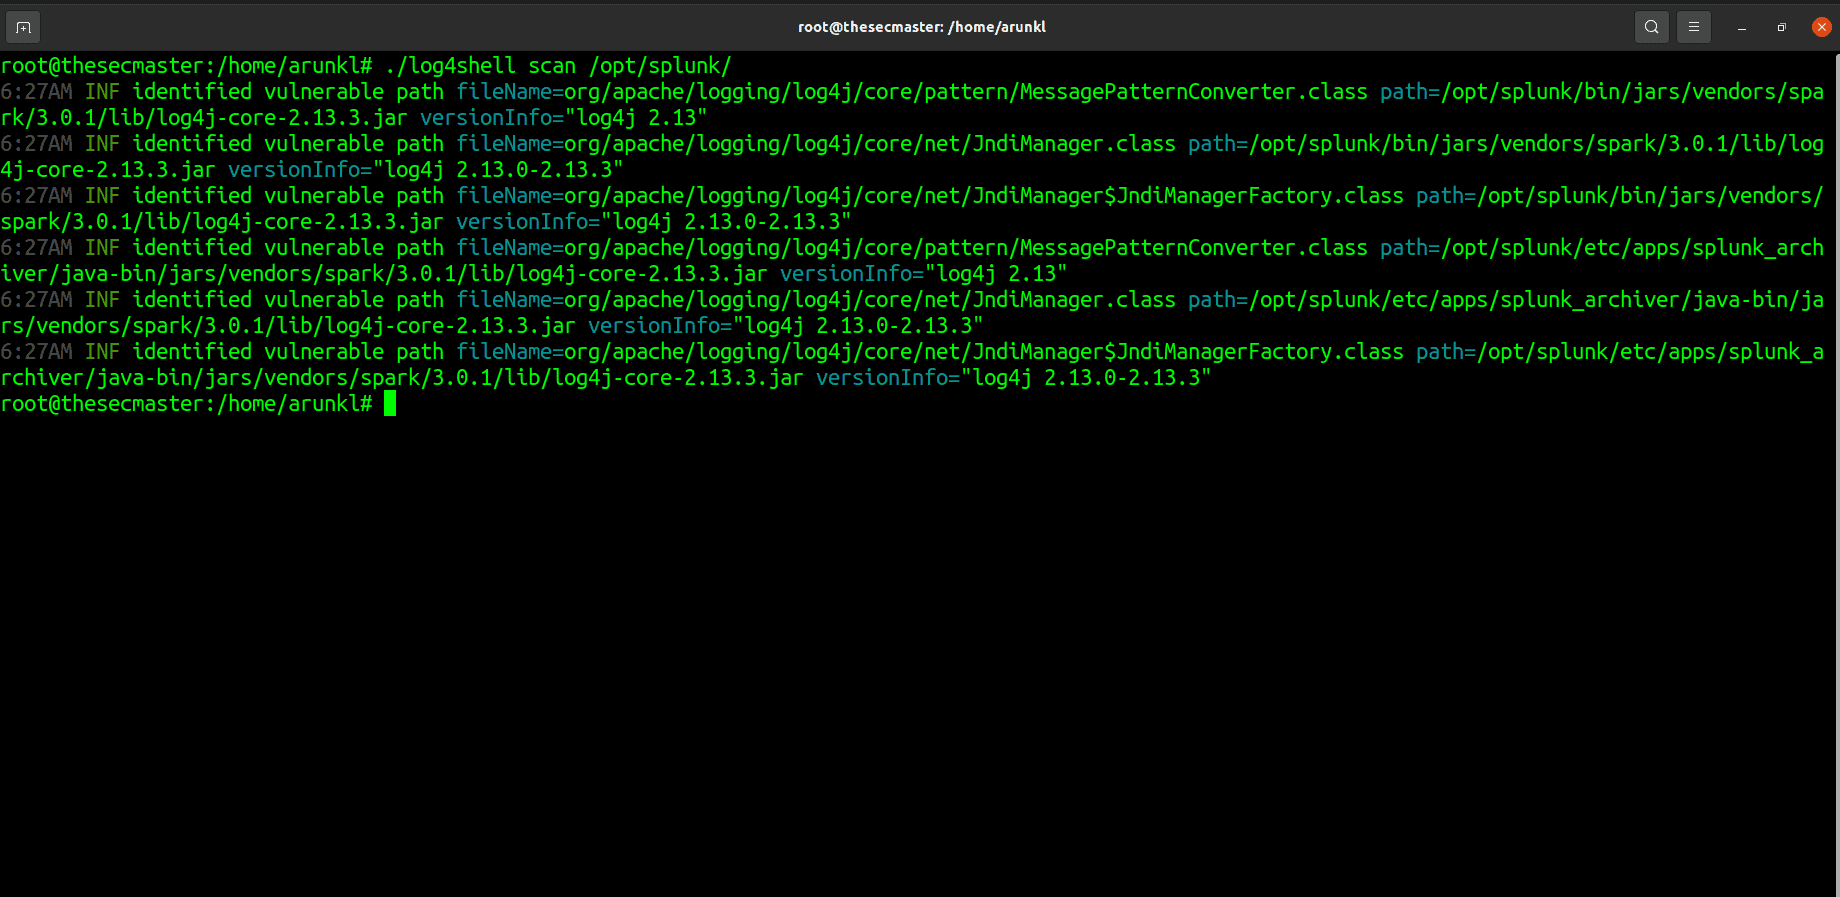The image size is (1840, 897).
Task: Click the terminal cursor at the last prompt
Action: point(390,403)
